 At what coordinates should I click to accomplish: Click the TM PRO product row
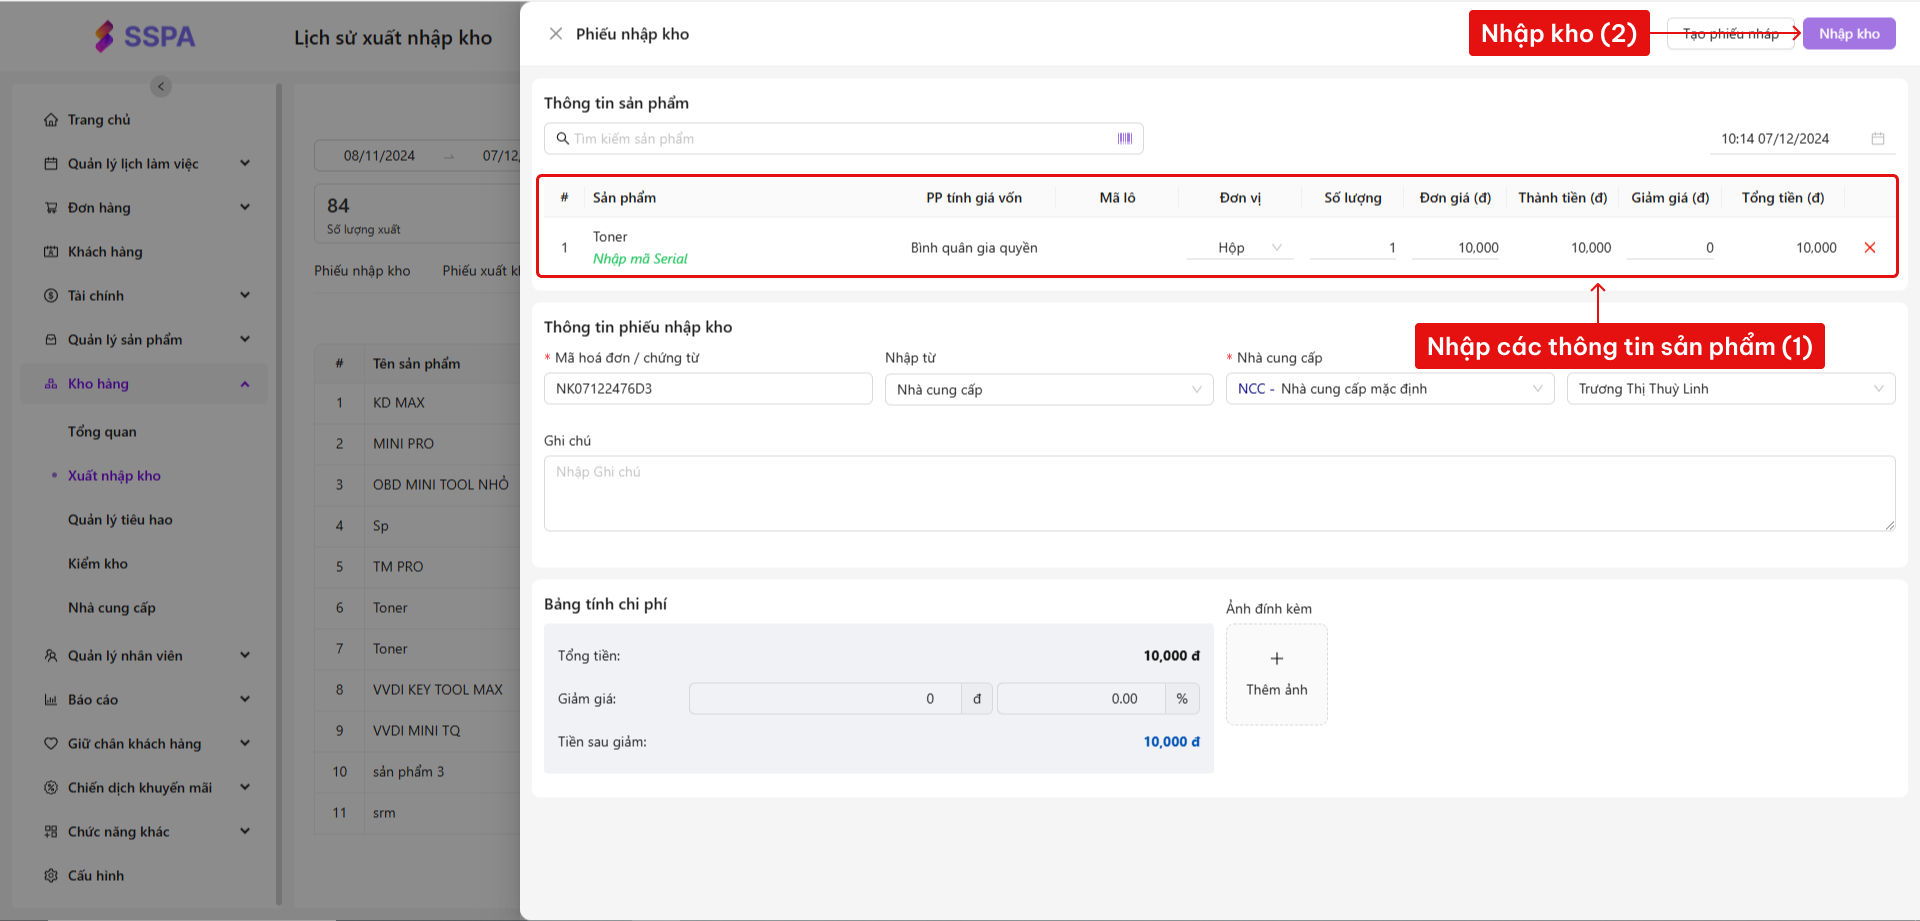tap(417, 567)
